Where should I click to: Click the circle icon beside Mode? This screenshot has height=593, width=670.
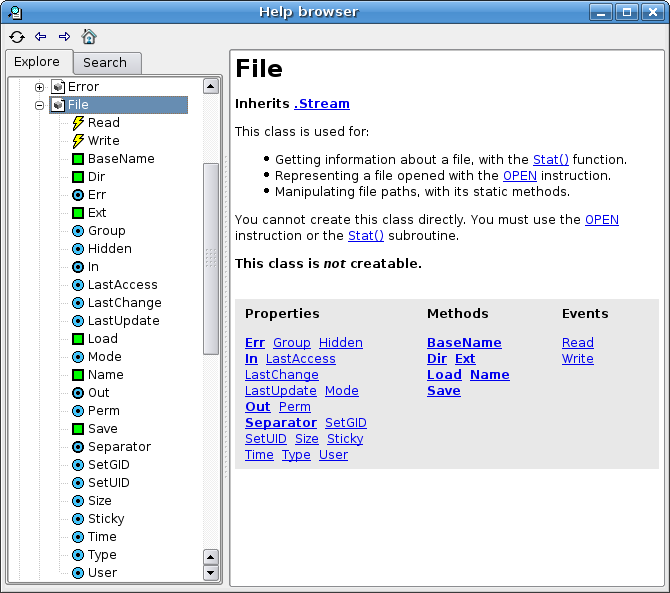(x=78, y=357)
